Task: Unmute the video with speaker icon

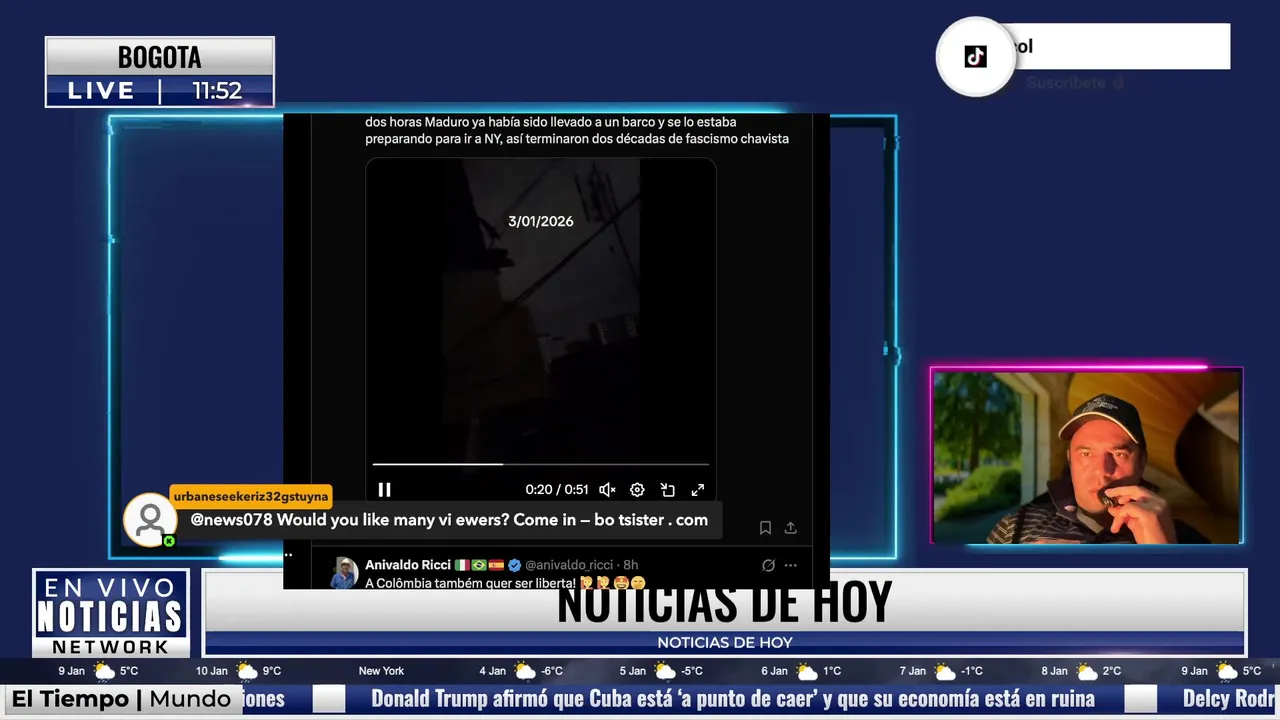Action: pyautogui.click(x=607, y=490)
